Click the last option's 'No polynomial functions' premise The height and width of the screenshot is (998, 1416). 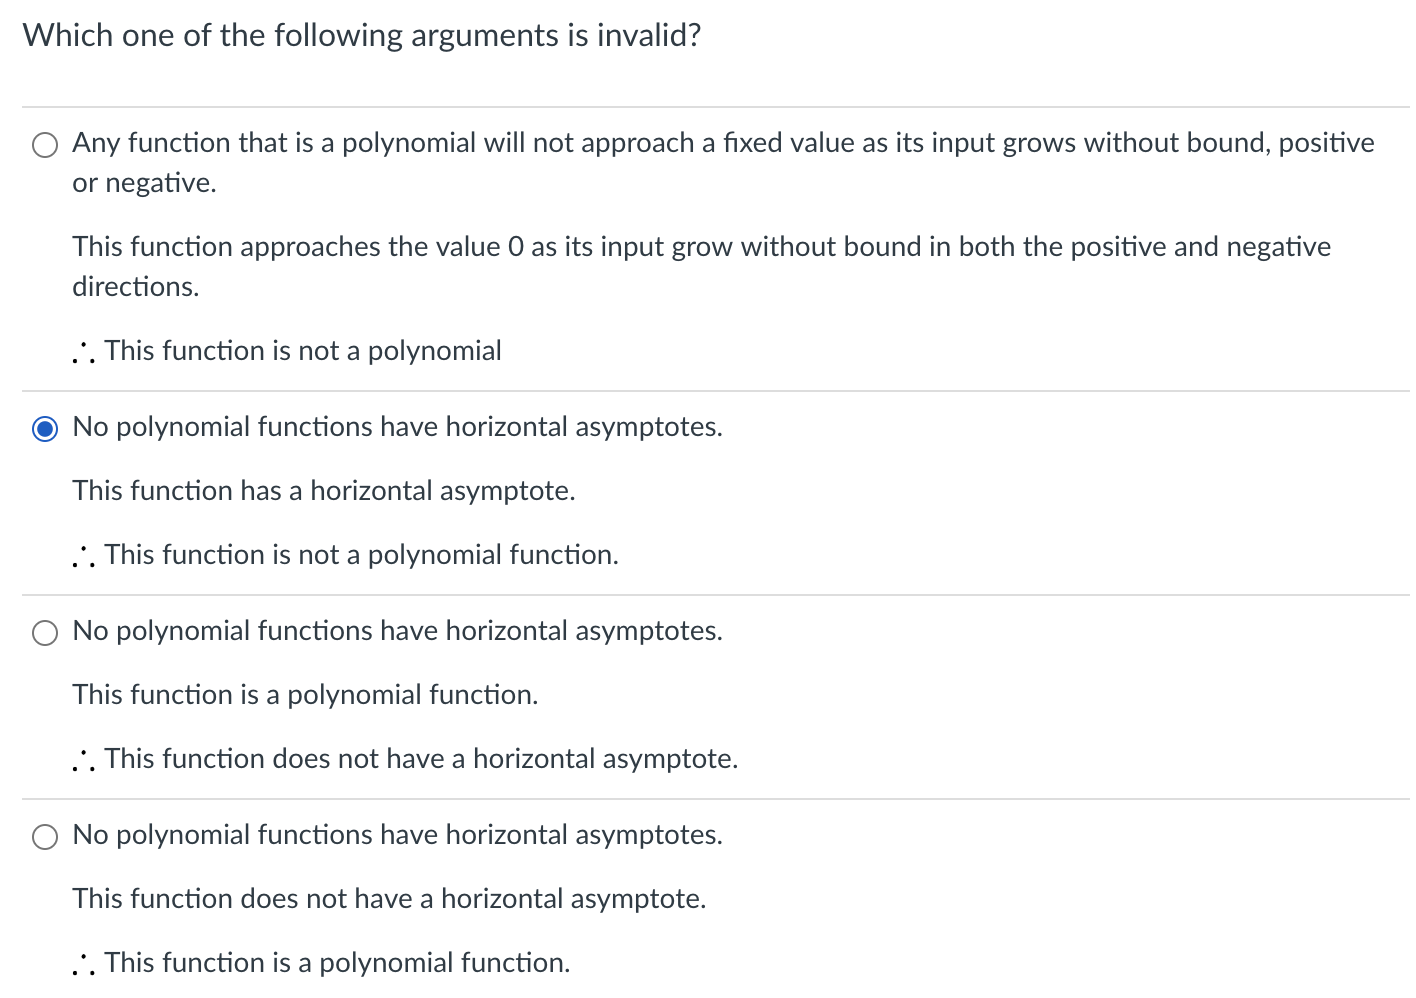coord(397,835)
